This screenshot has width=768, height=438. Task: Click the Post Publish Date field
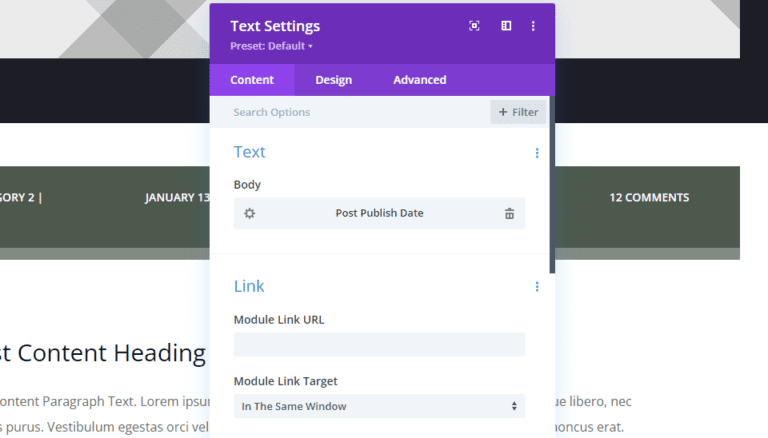pyautogui.click(x=379, y=213)
